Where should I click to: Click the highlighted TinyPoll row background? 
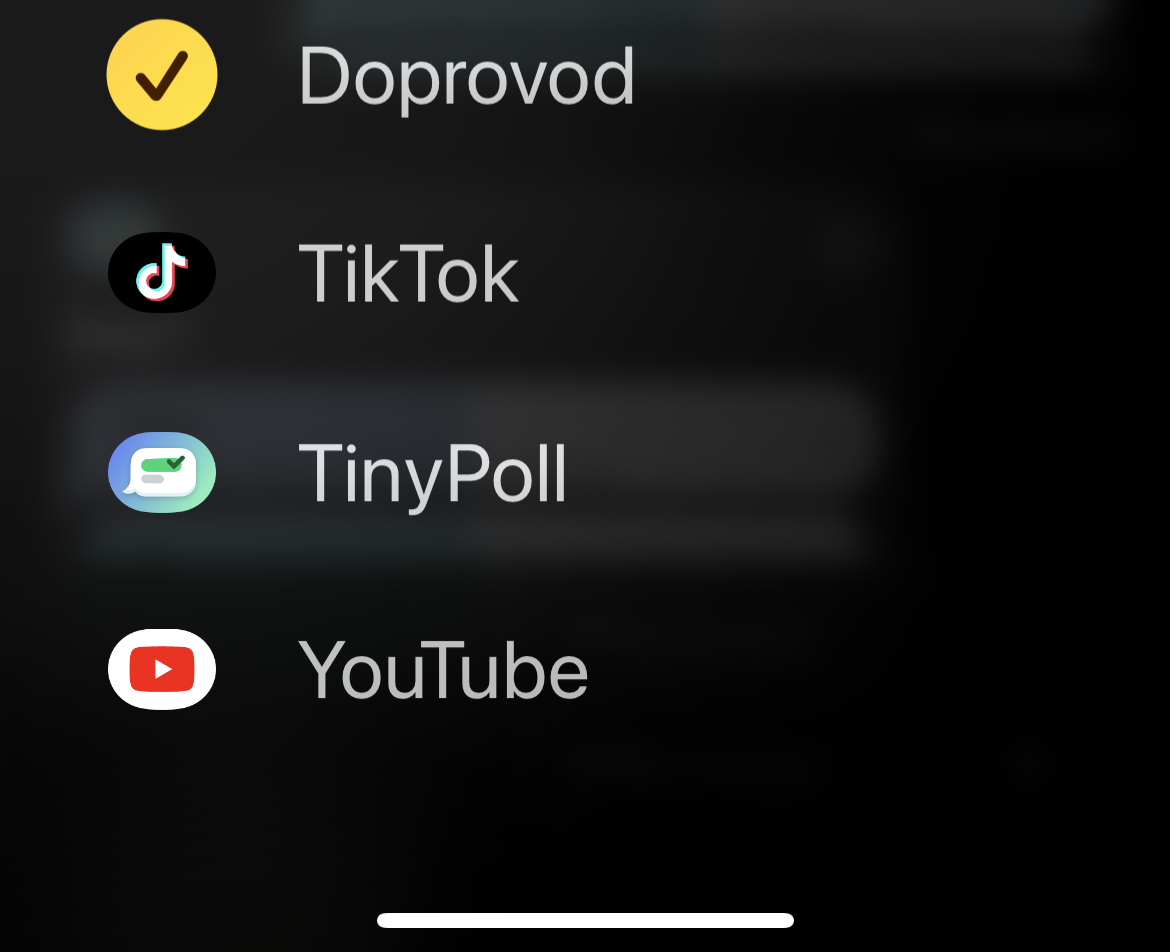478,472
